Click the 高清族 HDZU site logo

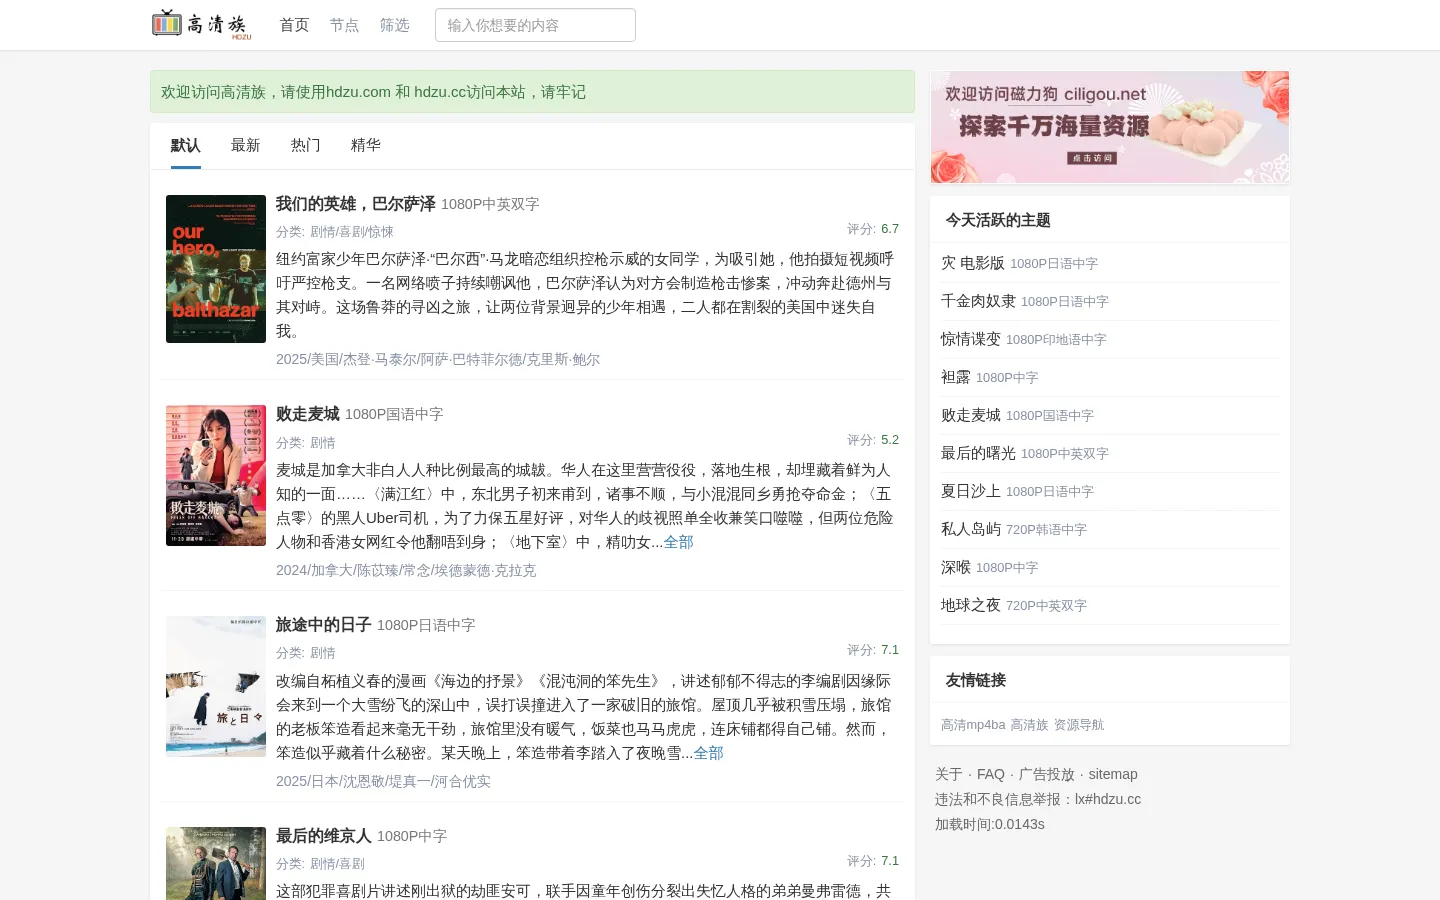[x=201, y=25]
